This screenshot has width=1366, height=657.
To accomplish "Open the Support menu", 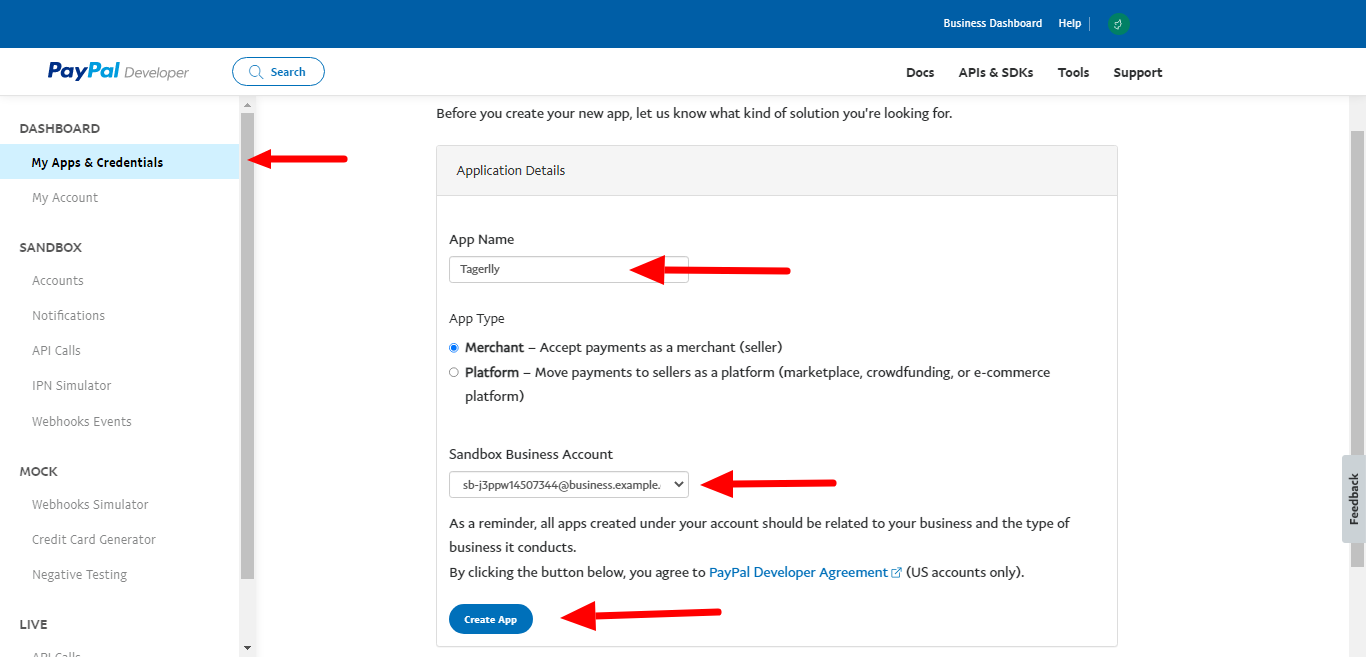I will (1137, 73).
